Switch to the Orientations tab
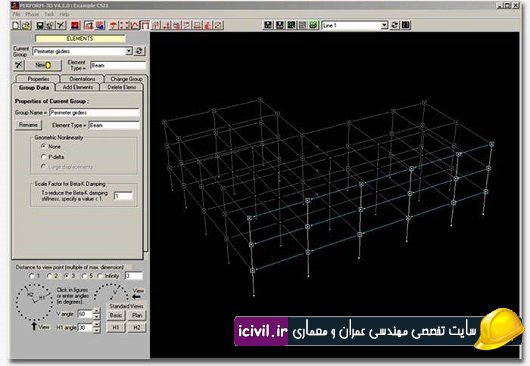Viewport: 530px width, 366px height. [x=82, y=79]
